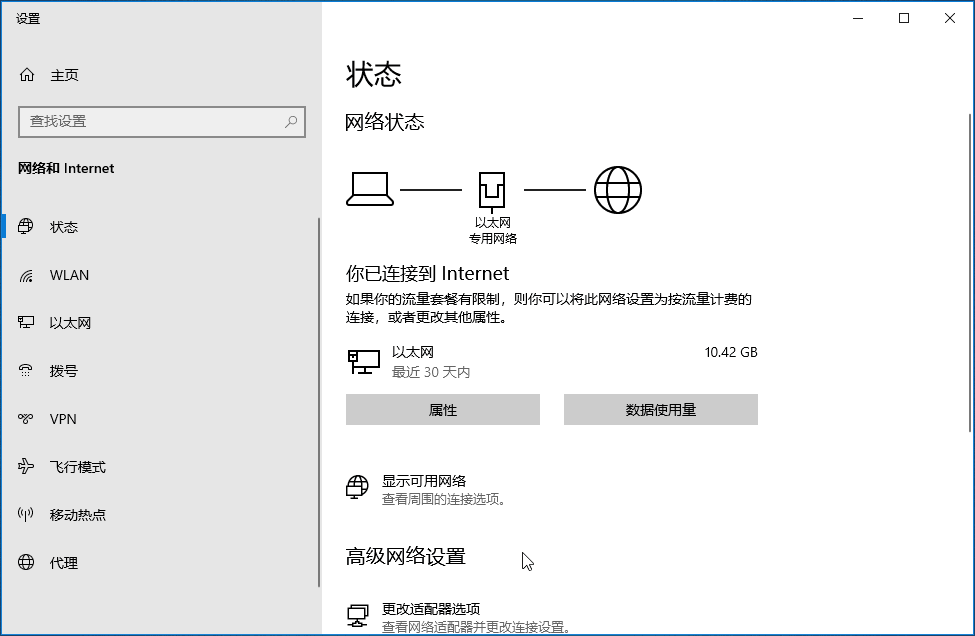Open 显示可用网络 to view nearby connections
Image resolution: width=975 pixels, height=636 pixels.
tap(427, 479)
